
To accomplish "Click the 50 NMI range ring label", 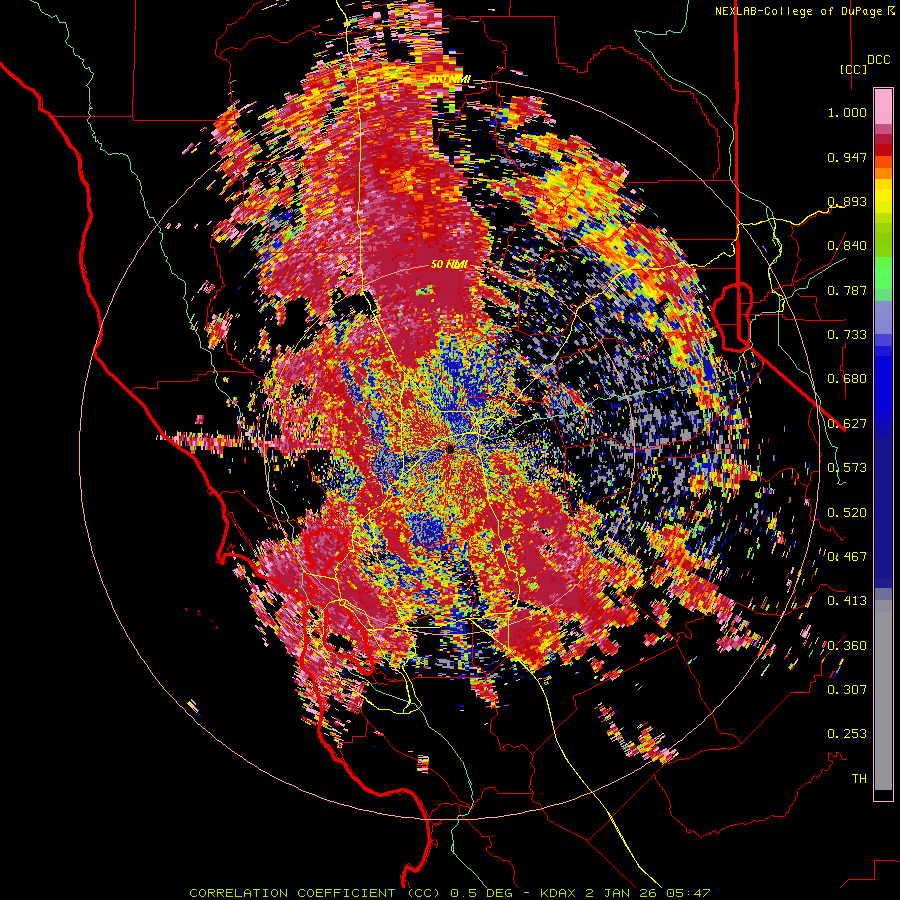I will click(x=449, y=265).
